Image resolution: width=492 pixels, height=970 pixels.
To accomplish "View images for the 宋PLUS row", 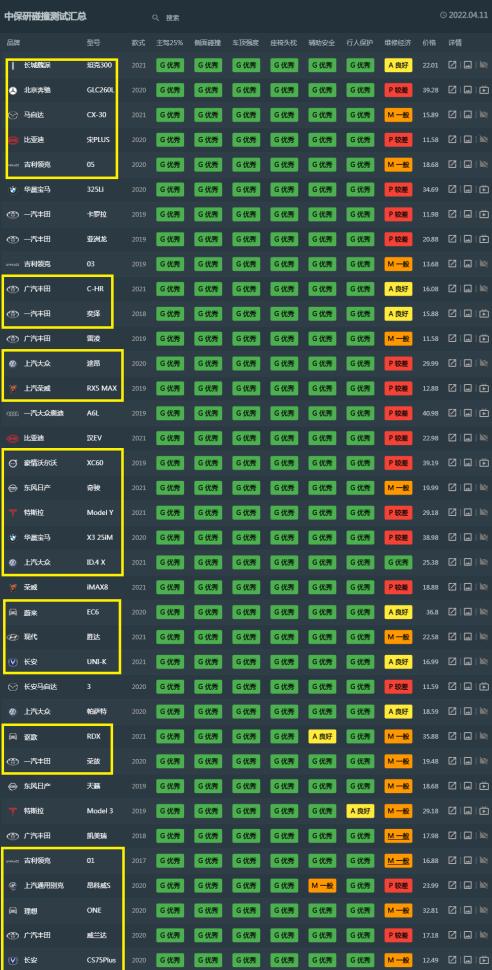I will click(x=468, y=140).
